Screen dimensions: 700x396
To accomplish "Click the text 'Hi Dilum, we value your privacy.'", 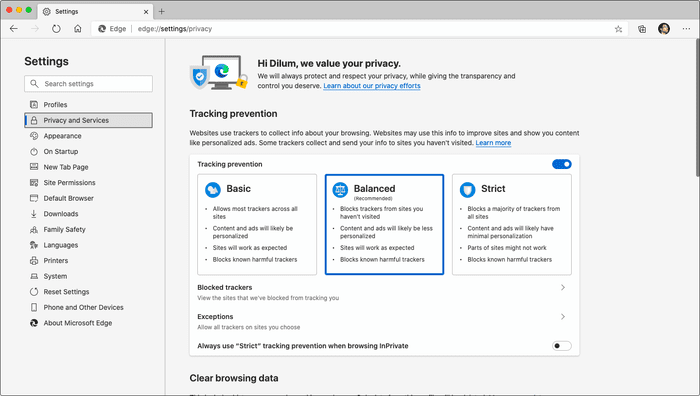I will click(329, 63).
